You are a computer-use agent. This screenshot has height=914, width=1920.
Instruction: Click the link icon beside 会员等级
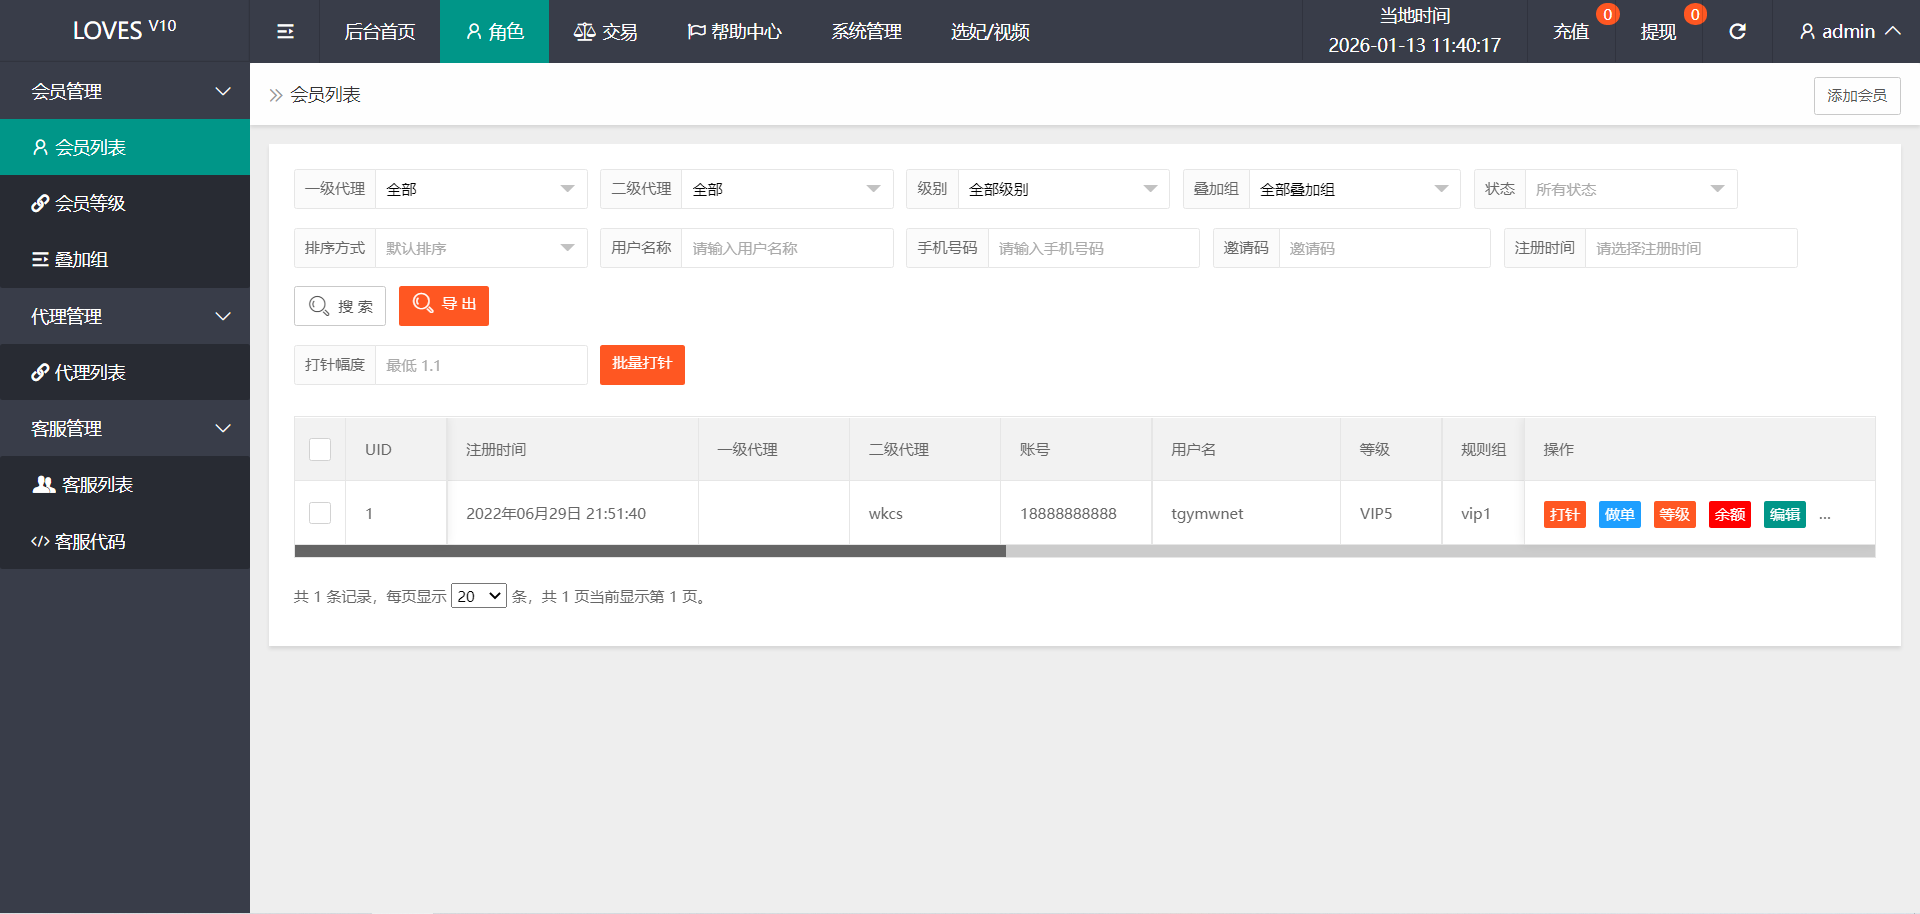(x=40, y=203)
